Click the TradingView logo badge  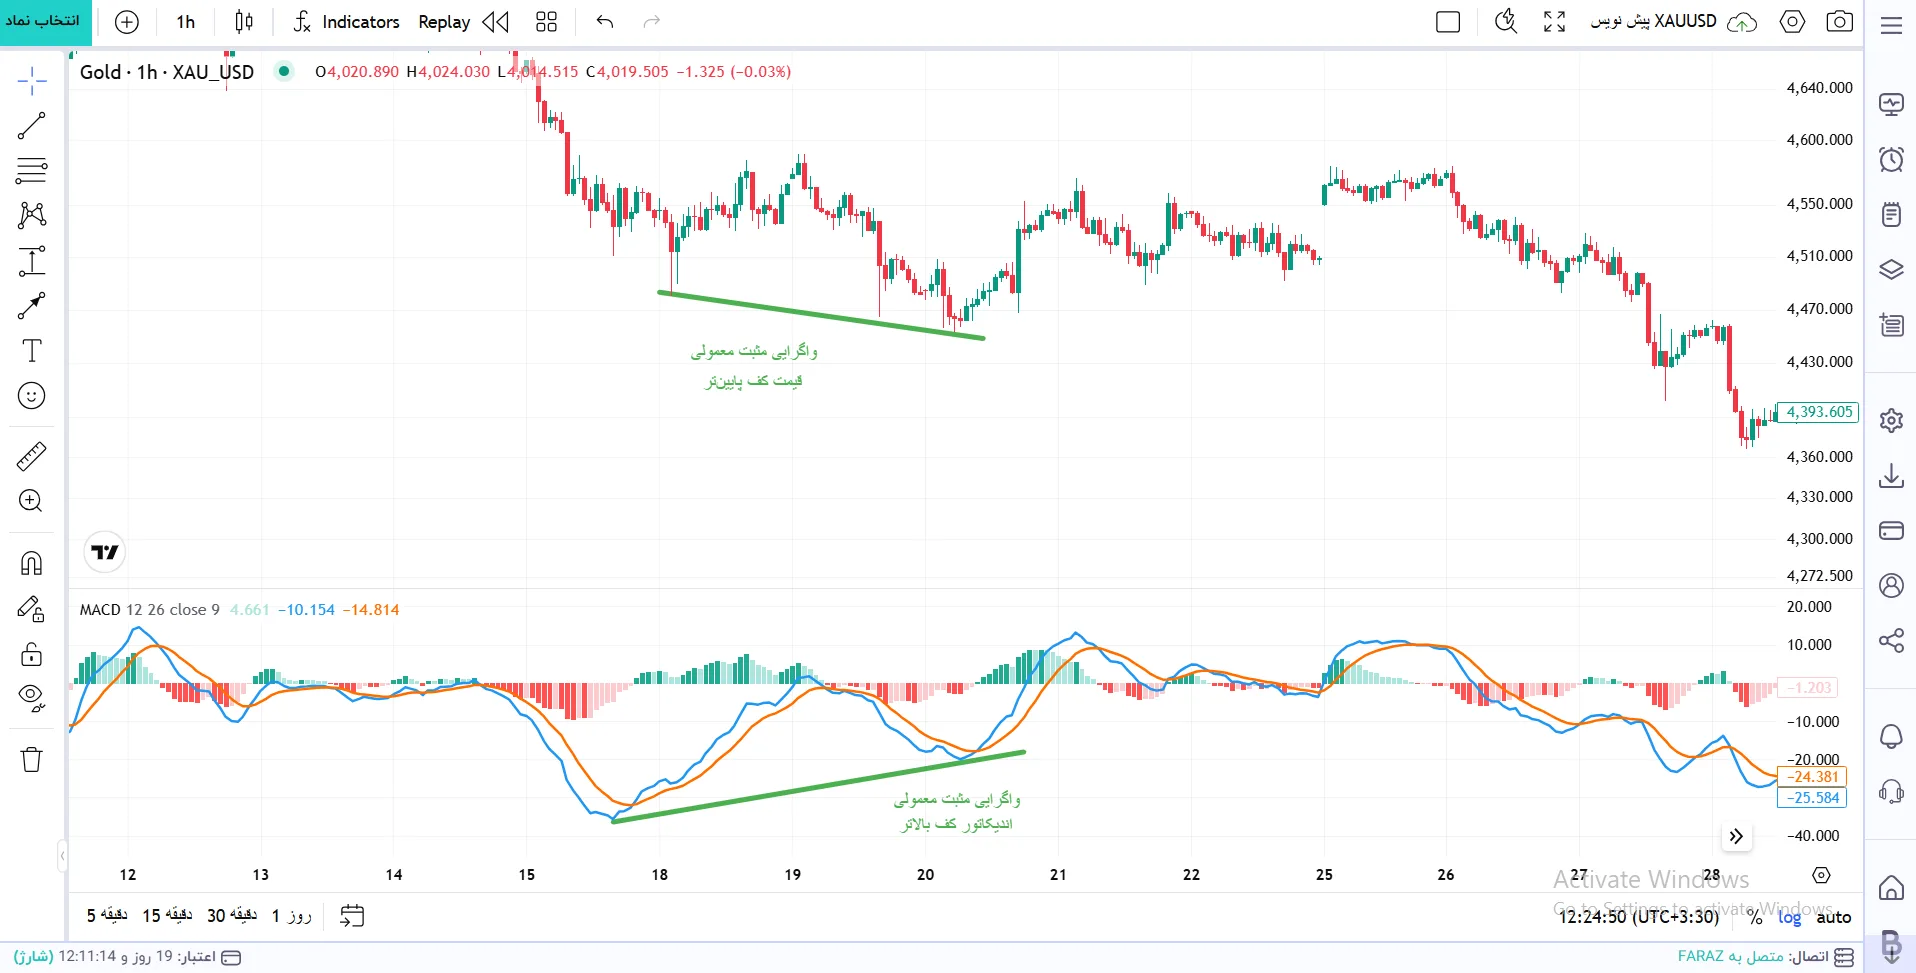tap(105, 552)
